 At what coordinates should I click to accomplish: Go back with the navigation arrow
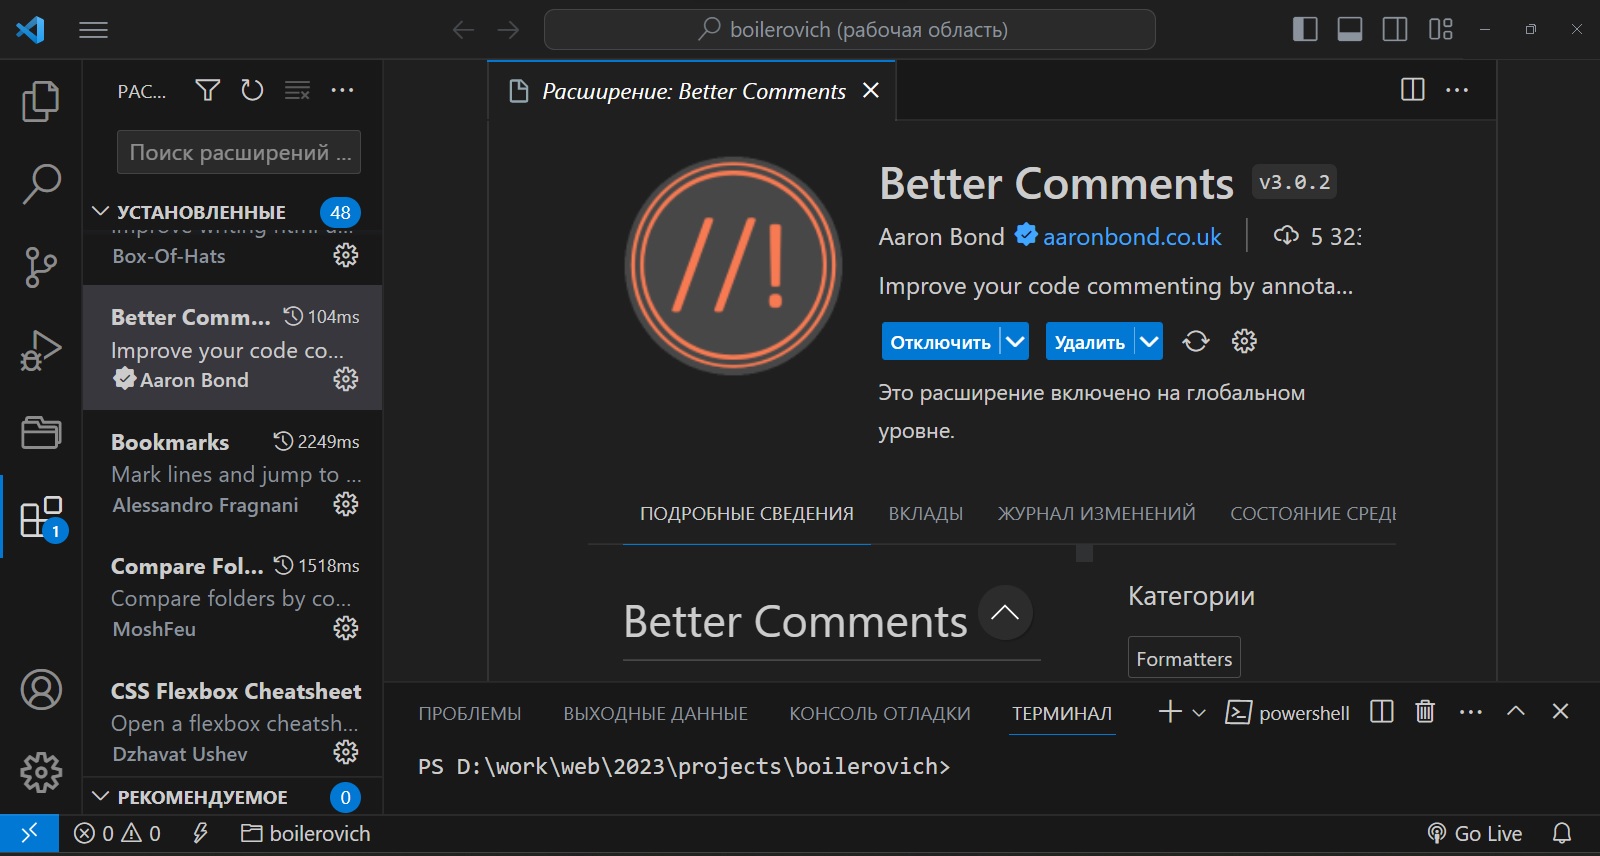pos(463,30)
